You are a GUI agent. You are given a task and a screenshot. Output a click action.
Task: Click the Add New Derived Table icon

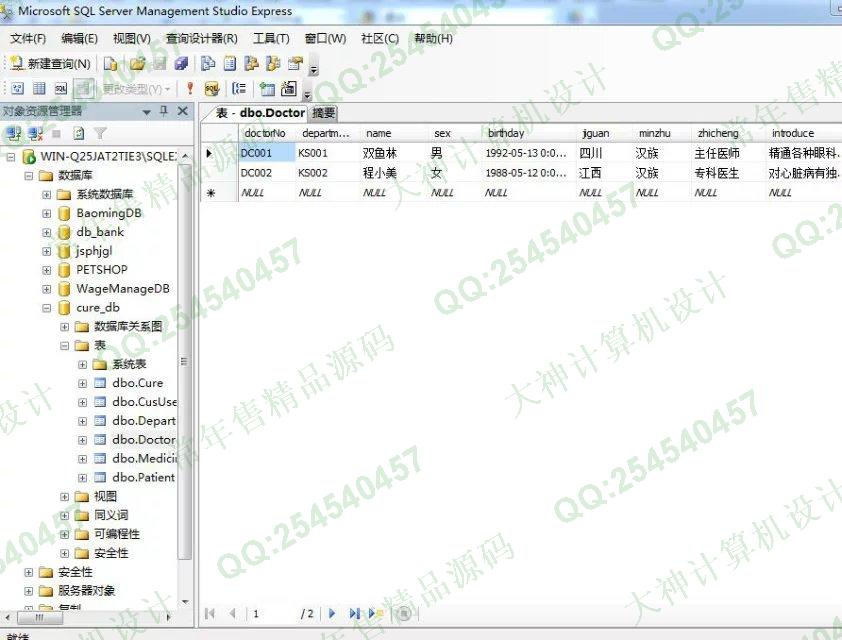click(x=289, y=89)
